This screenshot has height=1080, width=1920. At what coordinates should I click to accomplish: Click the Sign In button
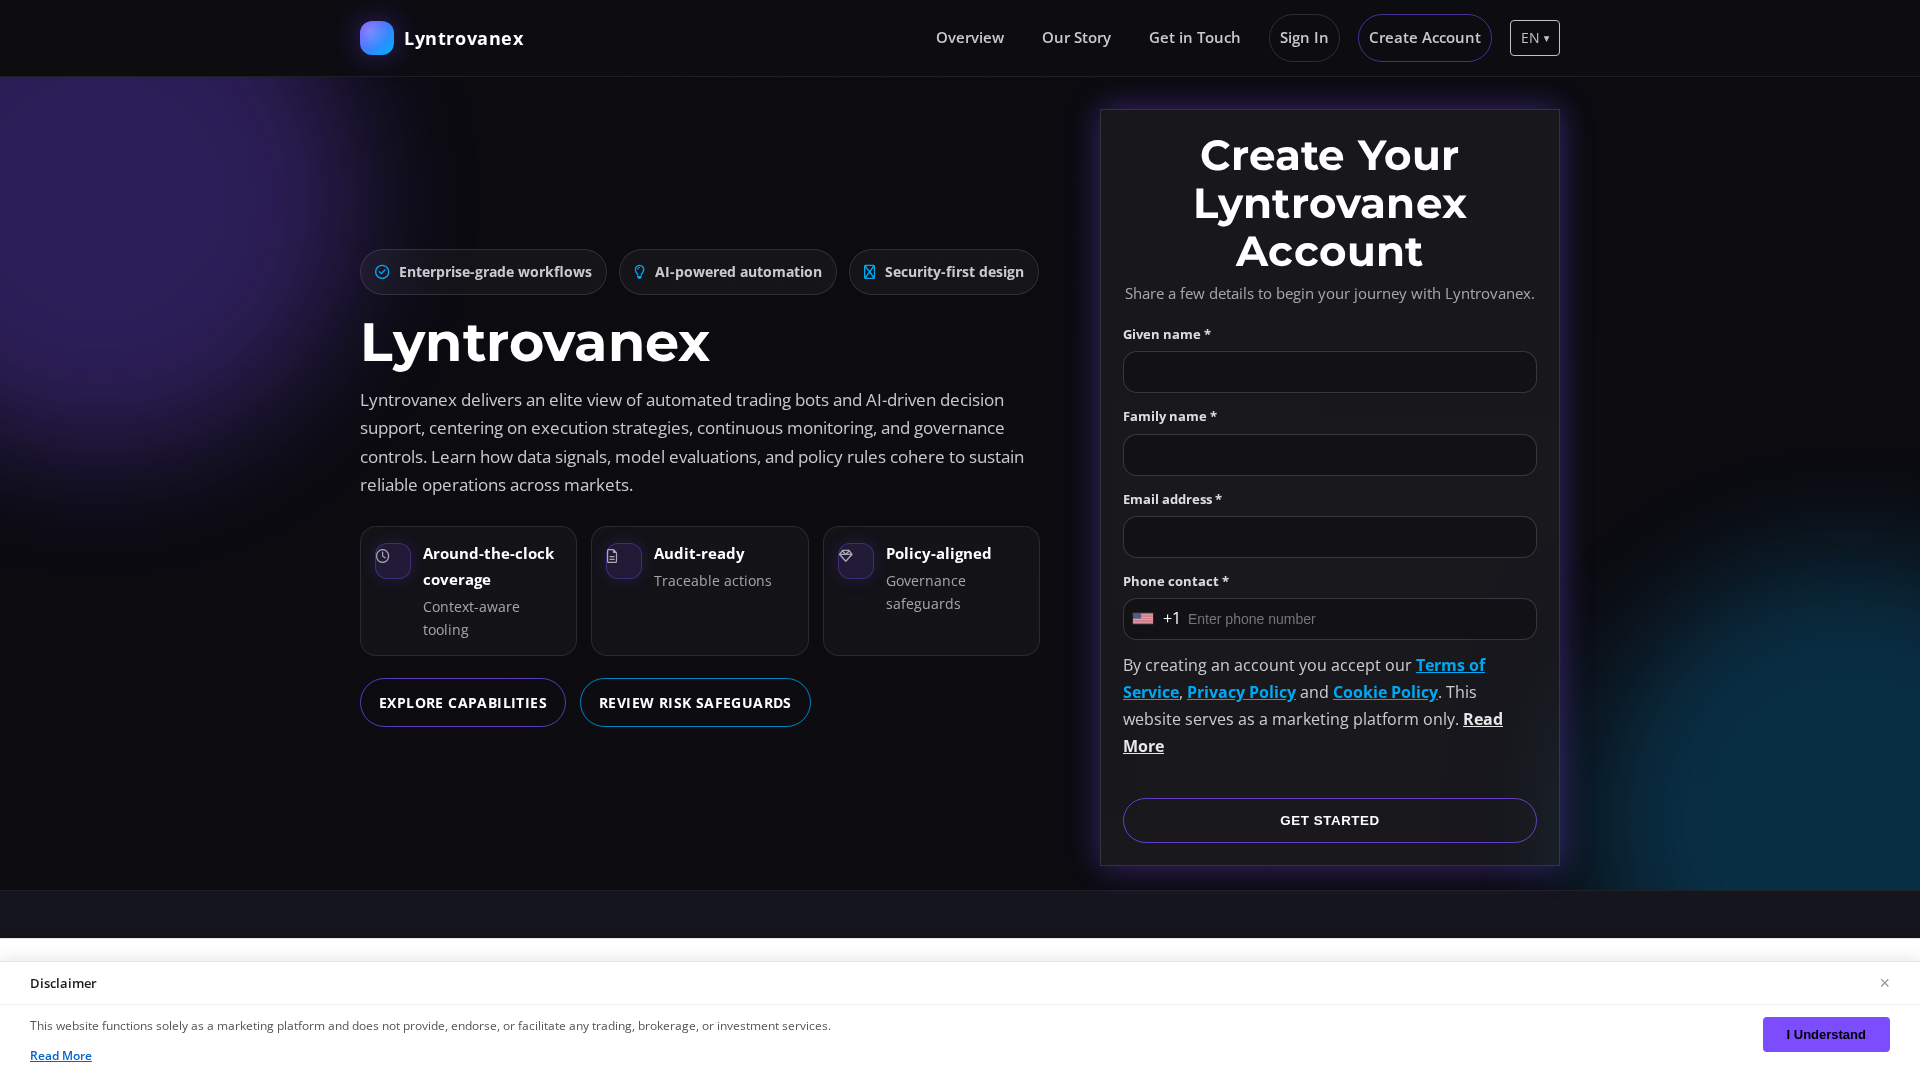tap(1304, 38)
